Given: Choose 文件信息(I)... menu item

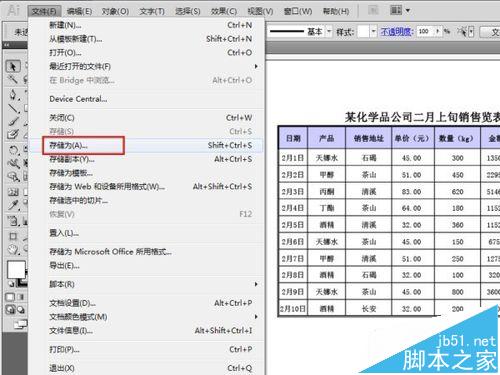Looking at the screenshot, I should [x=147, y=330].
